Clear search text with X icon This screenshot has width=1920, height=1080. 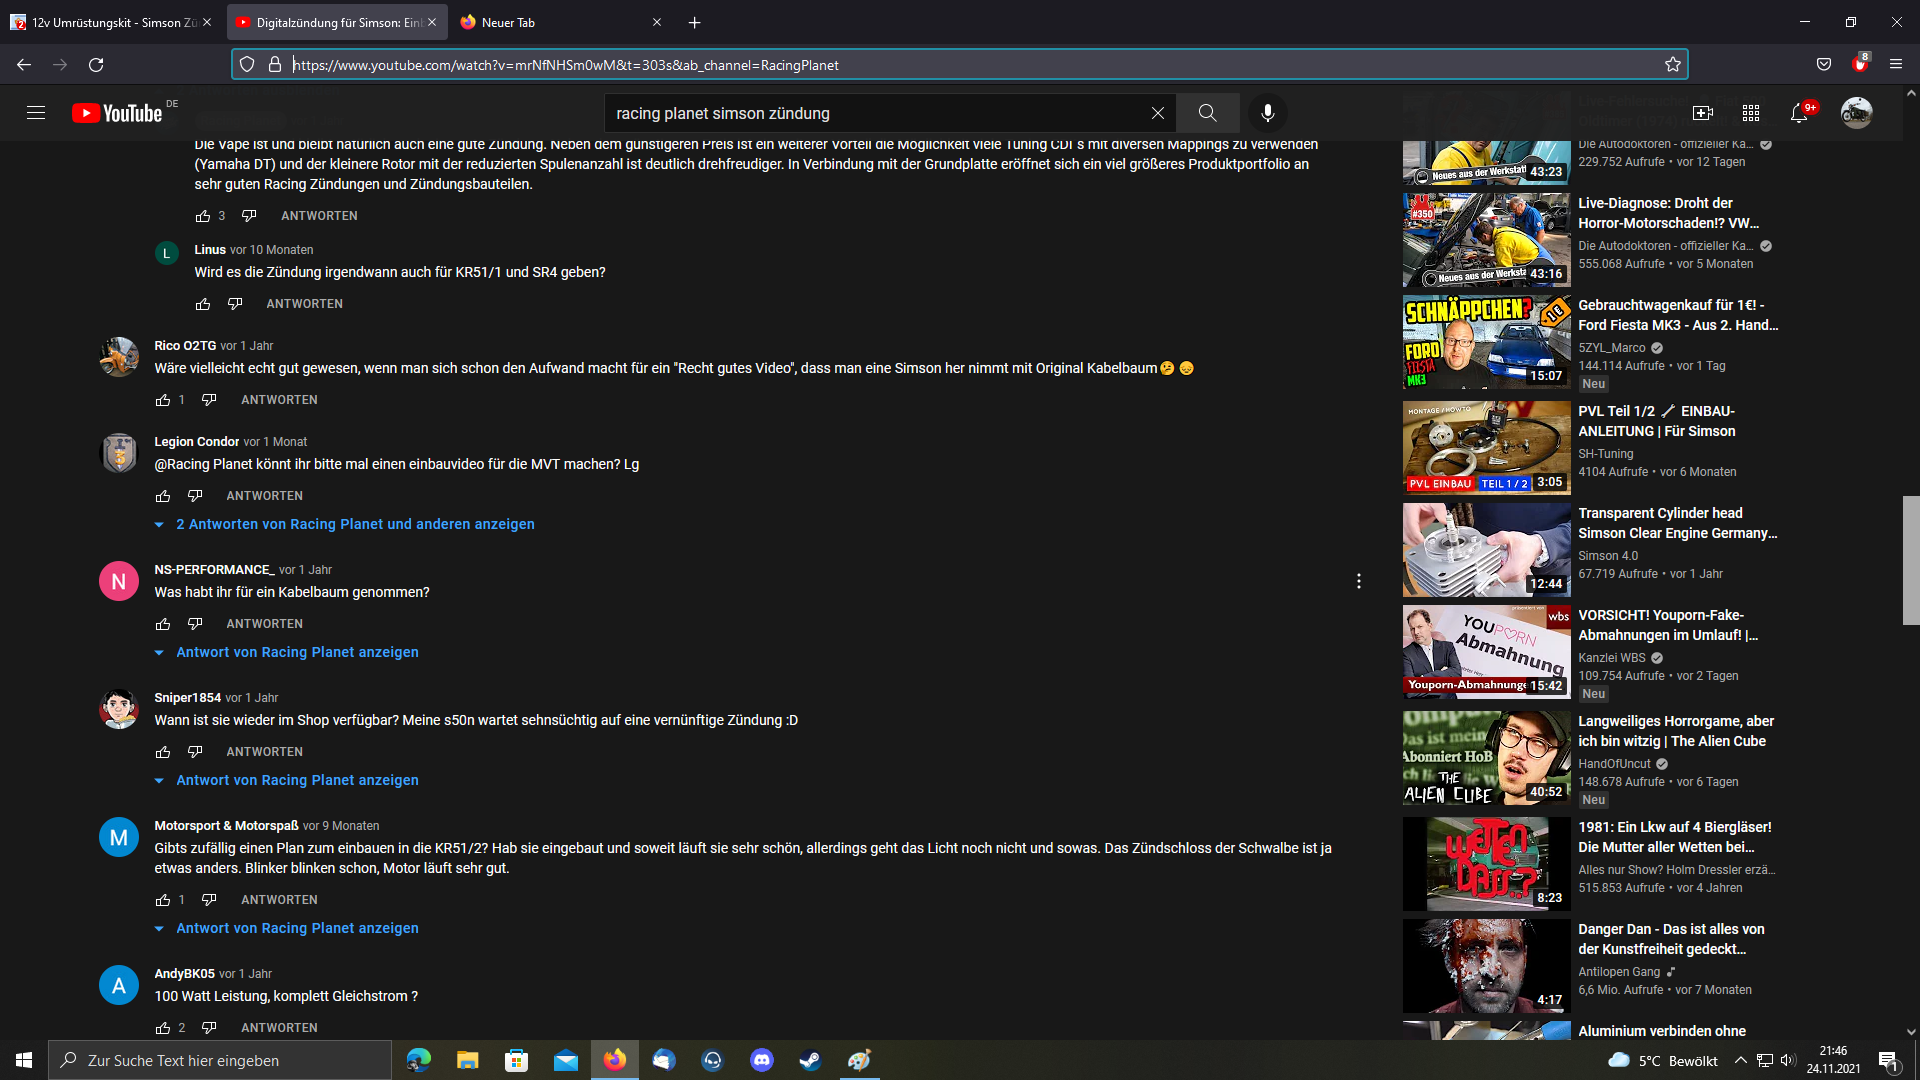tap(1157, 113)
